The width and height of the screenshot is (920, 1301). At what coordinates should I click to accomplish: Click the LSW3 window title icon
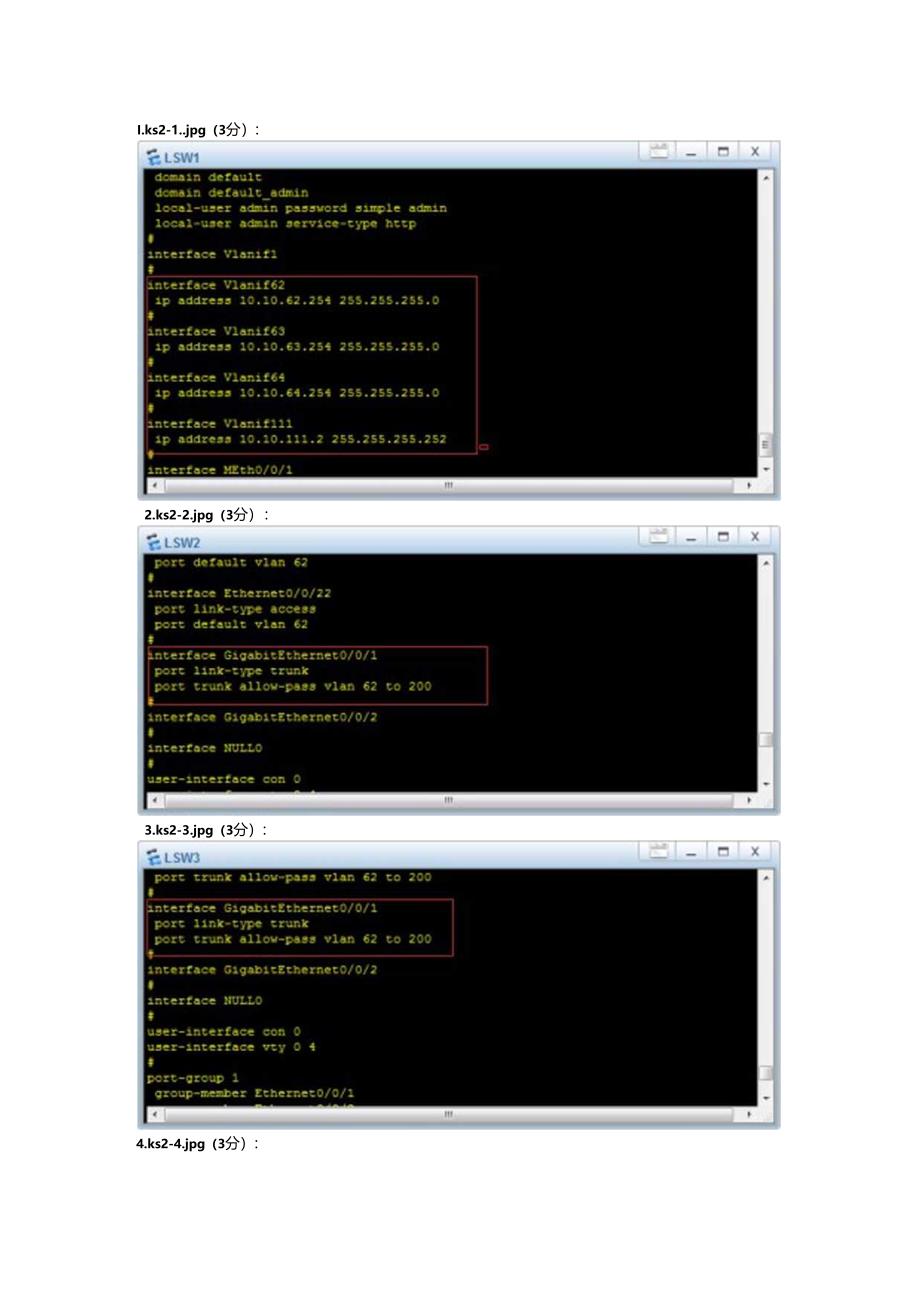[154, 858]
